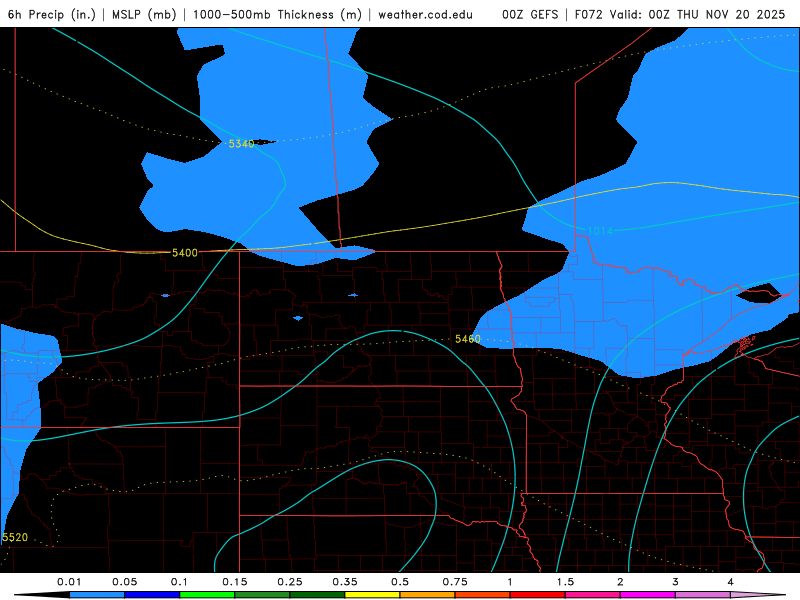800x600 pixels.
Task: Click the bright green 0.1–0.15 legend swatch
Action: [207, 595]
